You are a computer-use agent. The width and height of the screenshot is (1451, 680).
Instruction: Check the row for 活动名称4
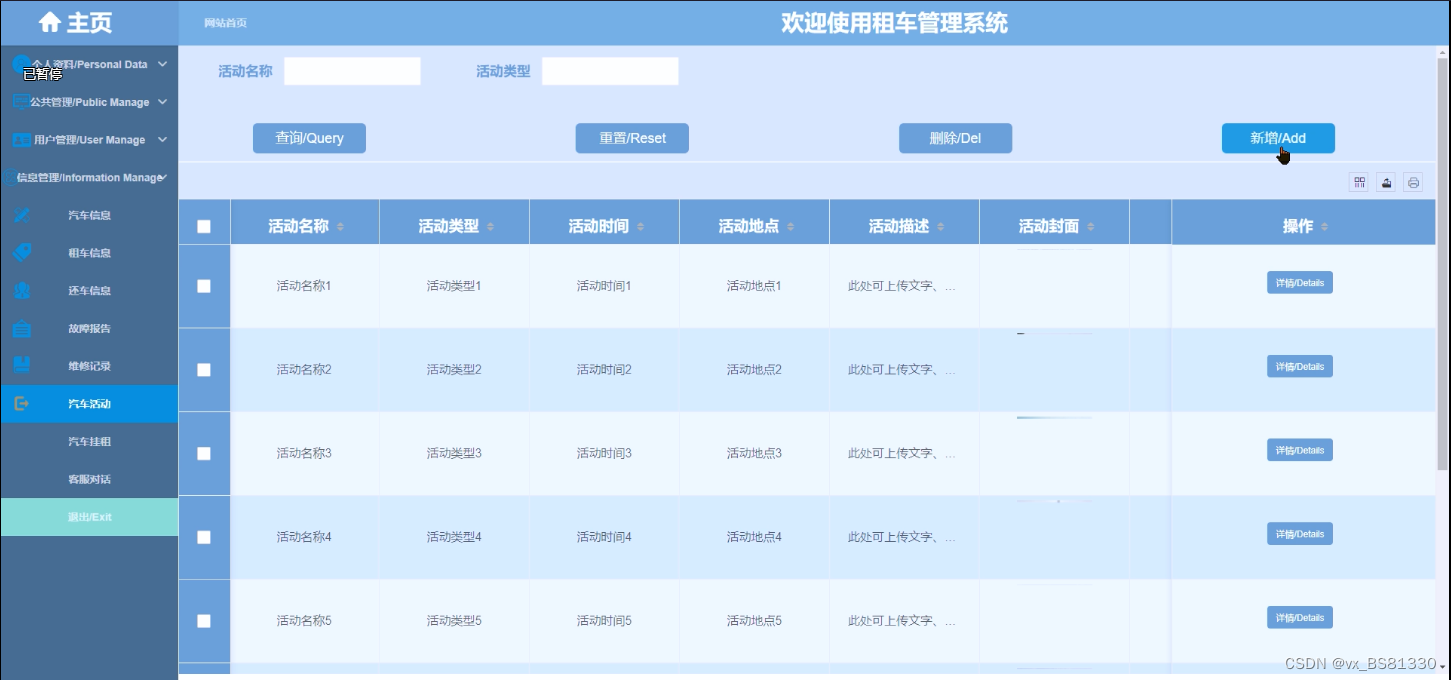tap(204, 537)
